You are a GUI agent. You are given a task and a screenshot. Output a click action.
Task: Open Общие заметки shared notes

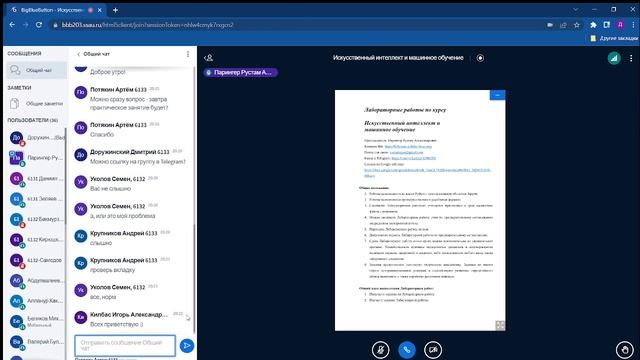click(37, 104)
